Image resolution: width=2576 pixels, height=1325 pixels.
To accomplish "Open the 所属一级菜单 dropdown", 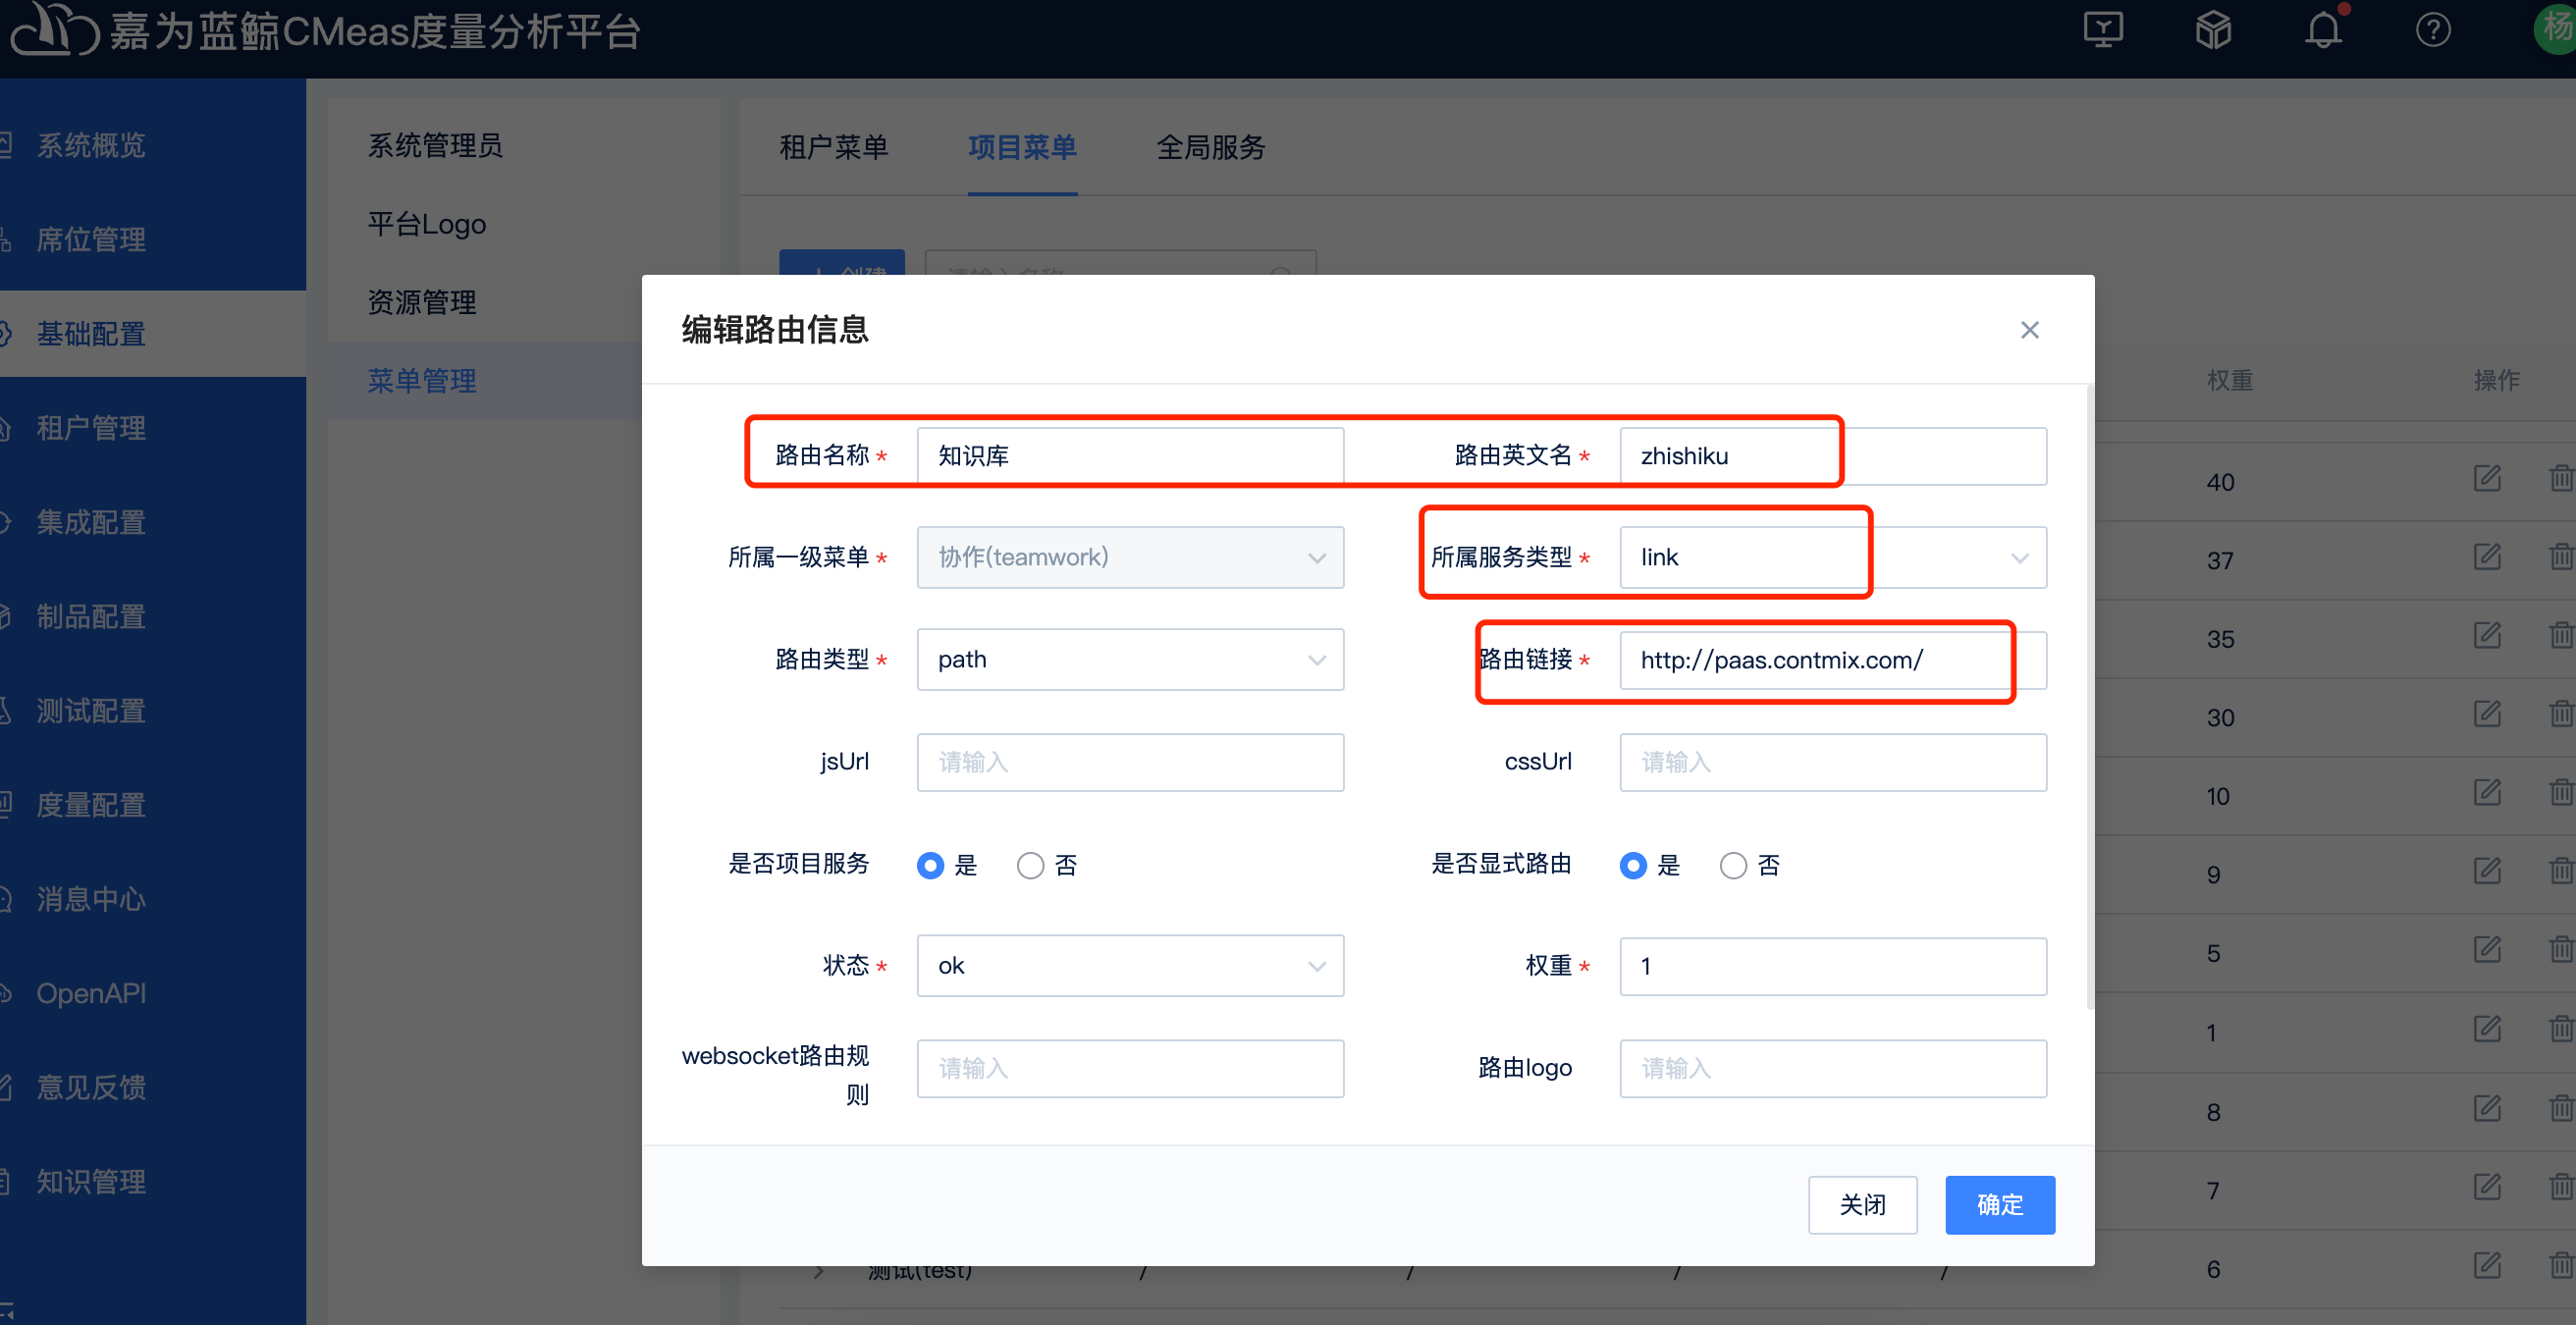I will tap(1130, 558).
